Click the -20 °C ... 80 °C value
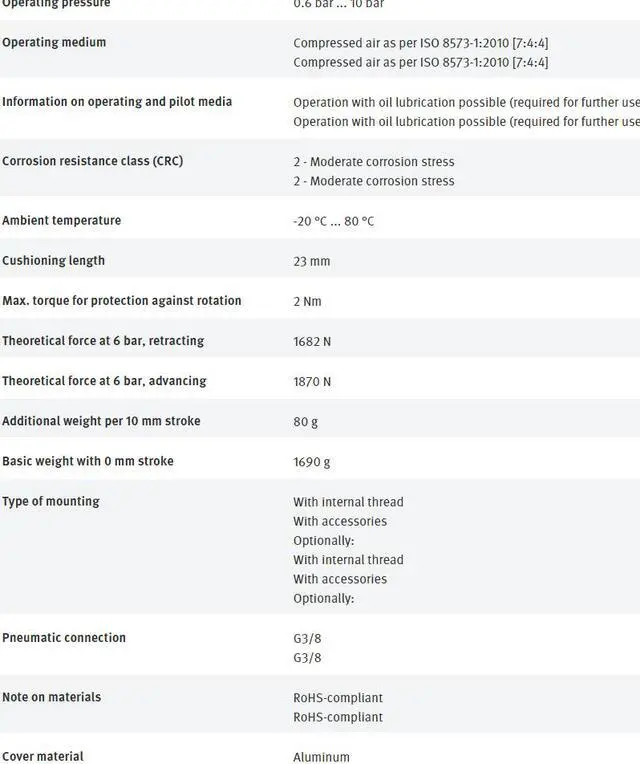 coord(333,221)
